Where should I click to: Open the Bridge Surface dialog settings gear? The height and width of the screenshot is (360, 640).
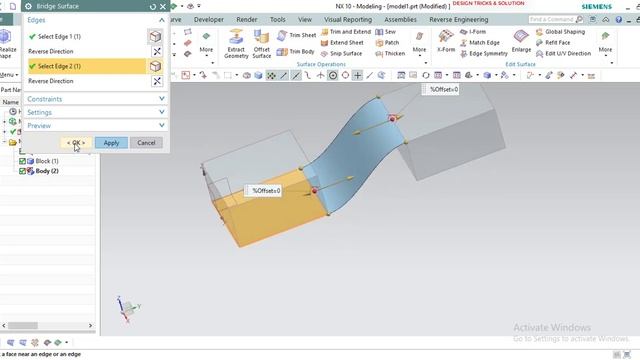[28, 7]
